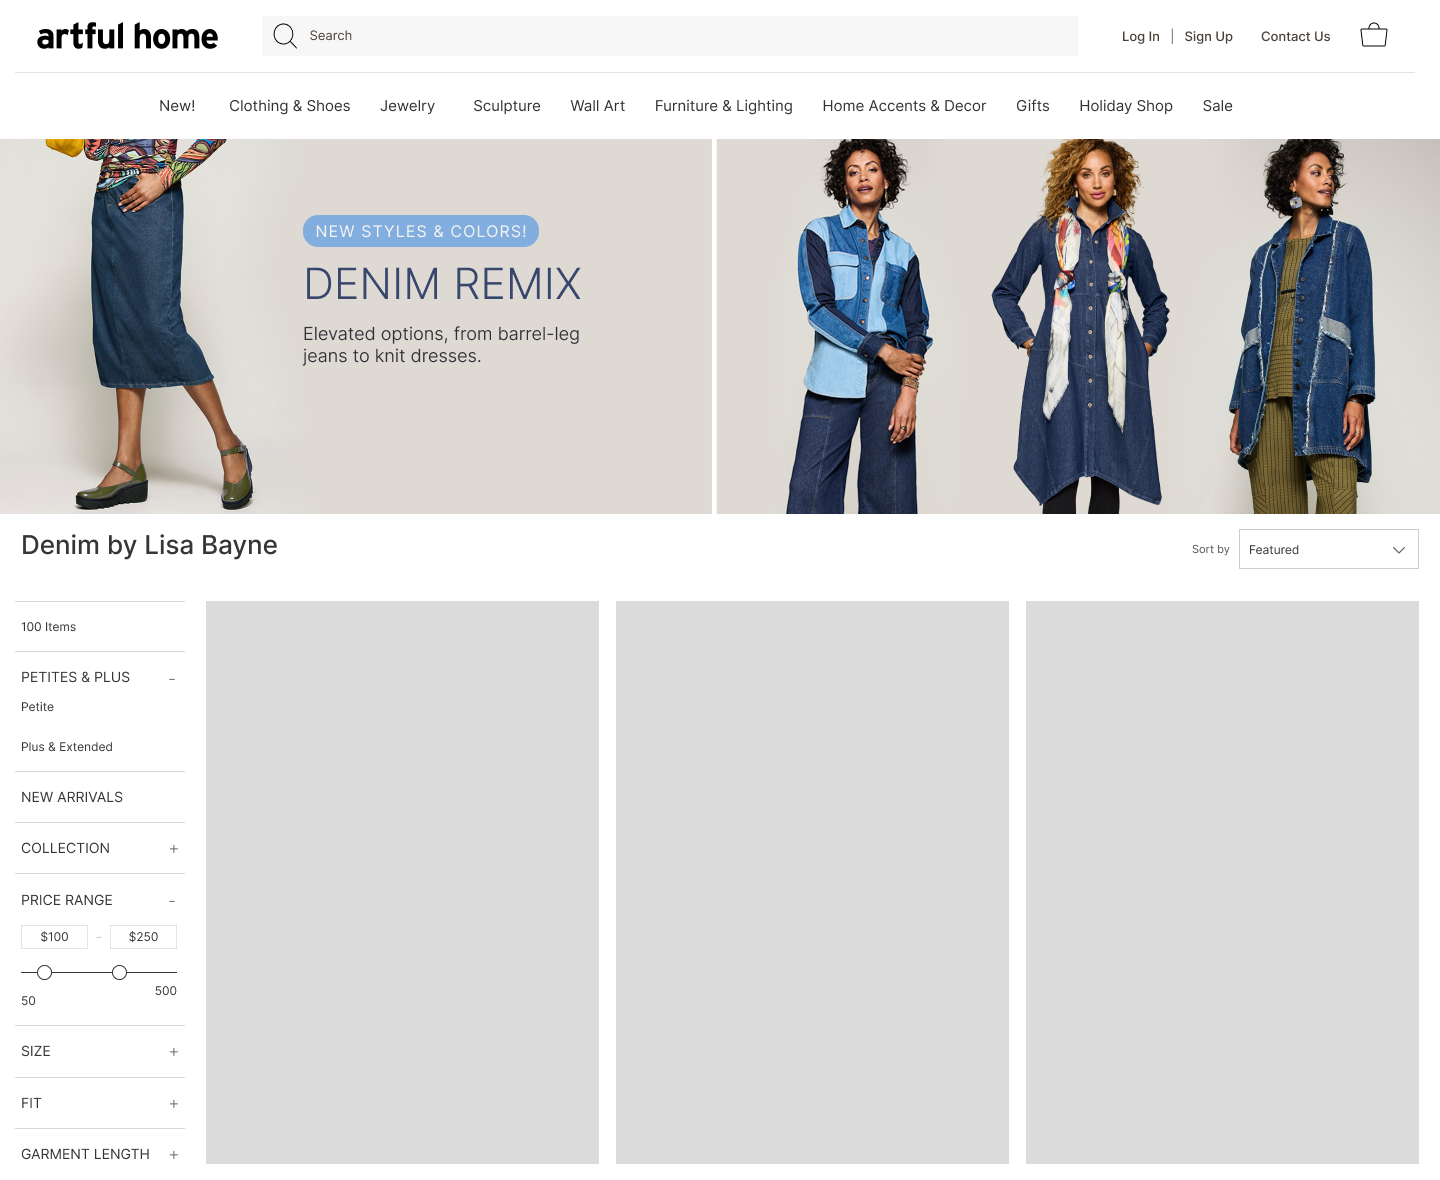Collapse the Price Range filter section

(172, 900)
